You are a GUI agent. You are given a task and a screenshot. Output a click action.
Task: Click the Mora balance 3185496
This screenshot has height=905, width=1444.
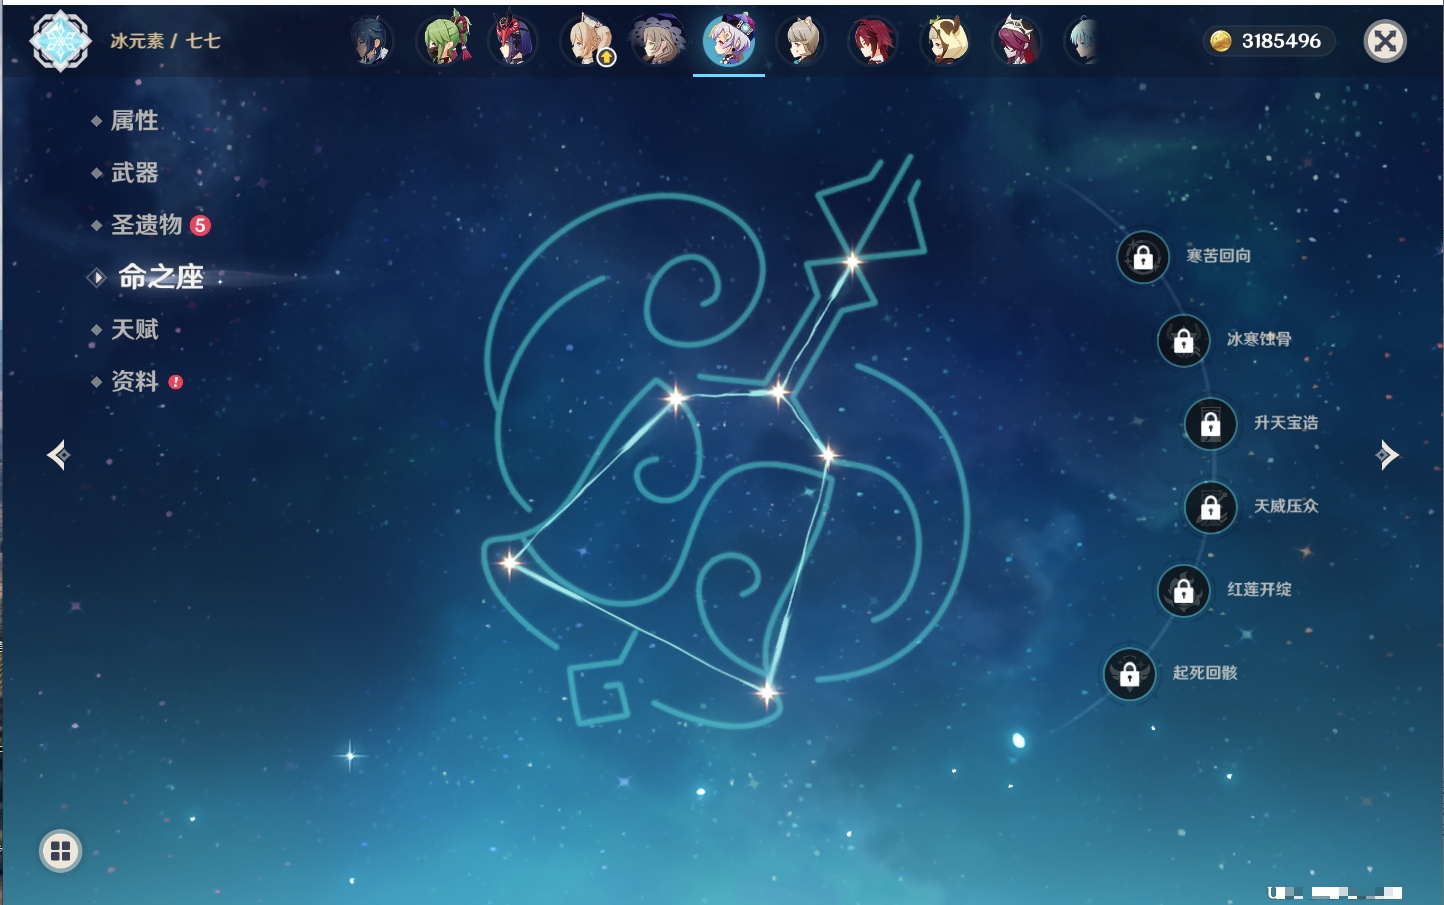1281,41
